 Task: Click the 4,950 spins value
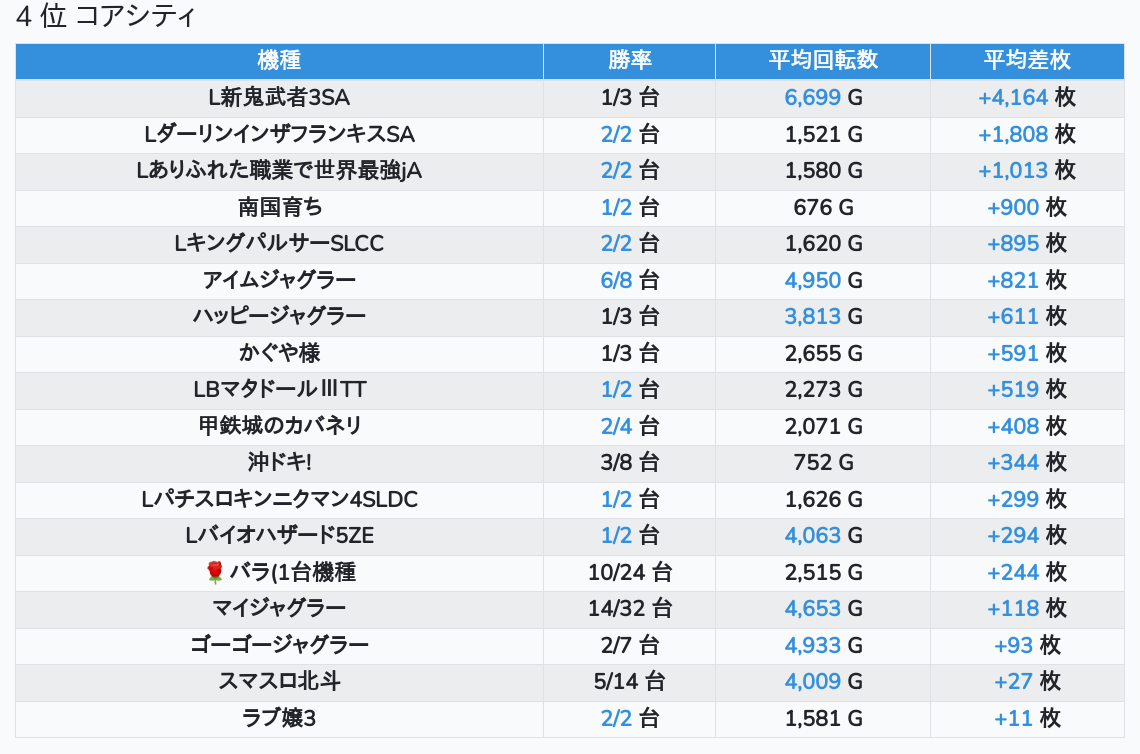tap(813, 280)
